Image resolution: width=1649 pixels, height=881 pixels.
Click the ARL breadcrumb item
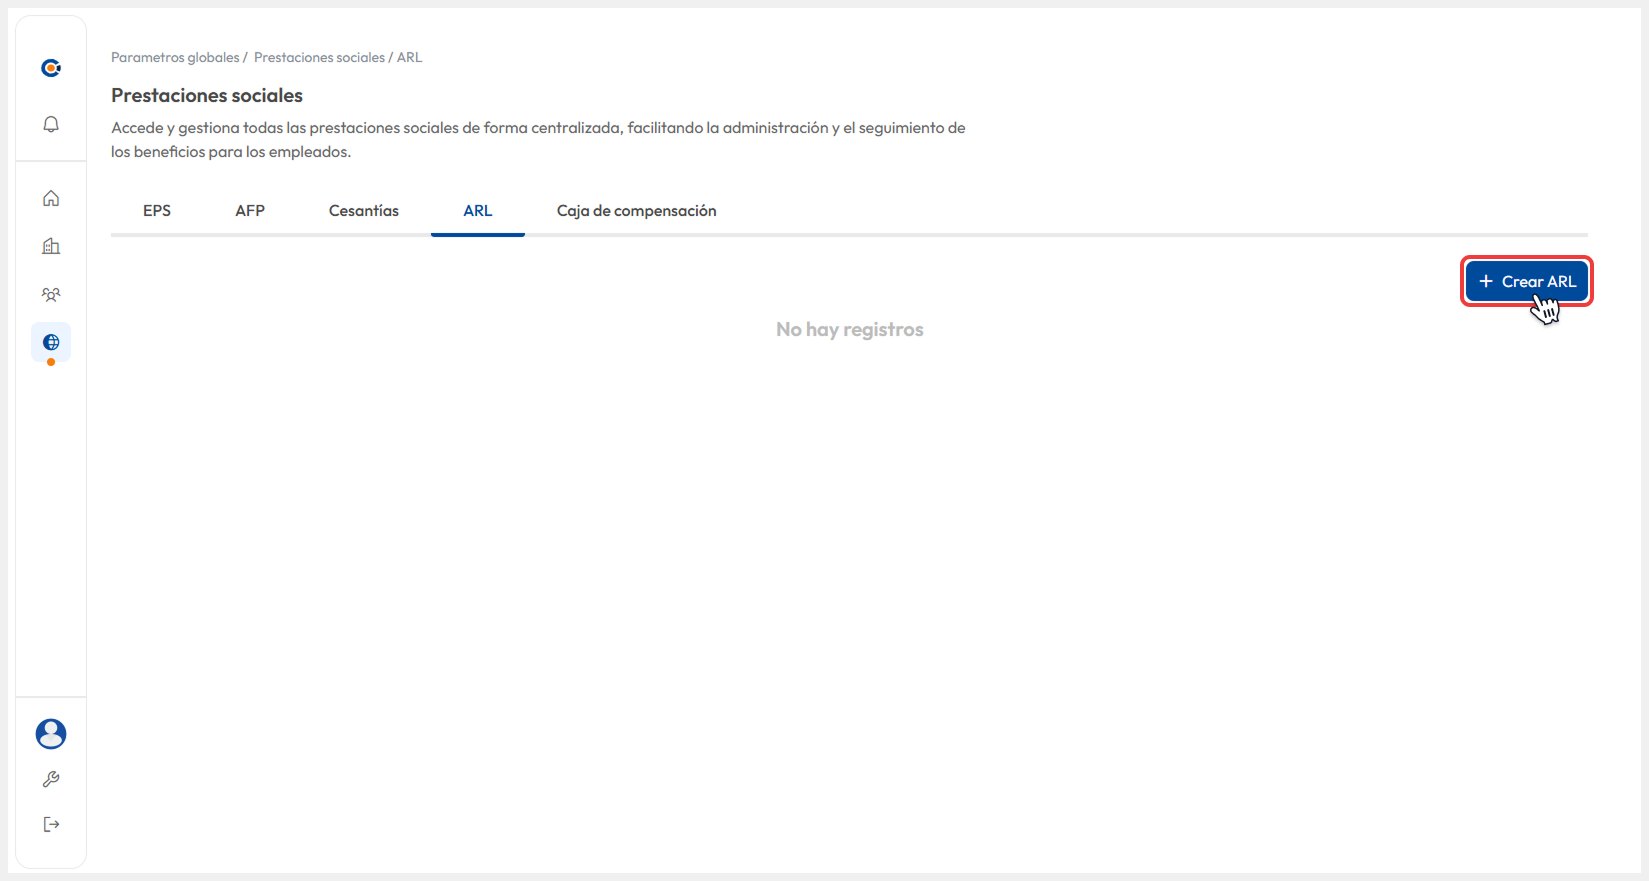(410, 58)
